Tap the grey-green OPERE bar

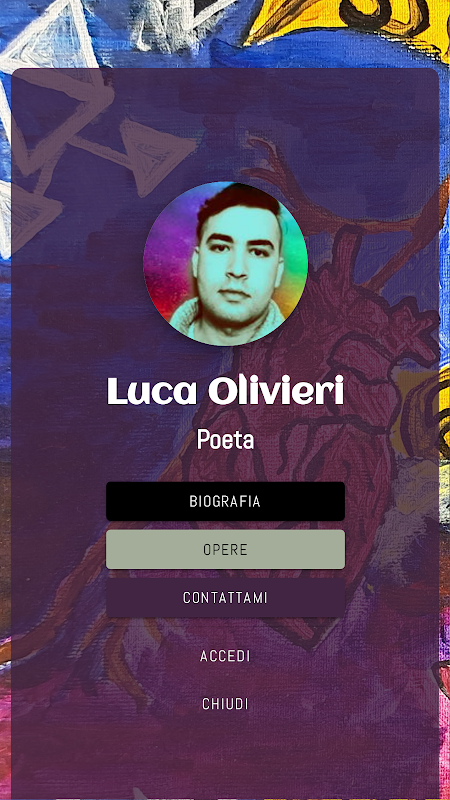(x=226, y=549)
